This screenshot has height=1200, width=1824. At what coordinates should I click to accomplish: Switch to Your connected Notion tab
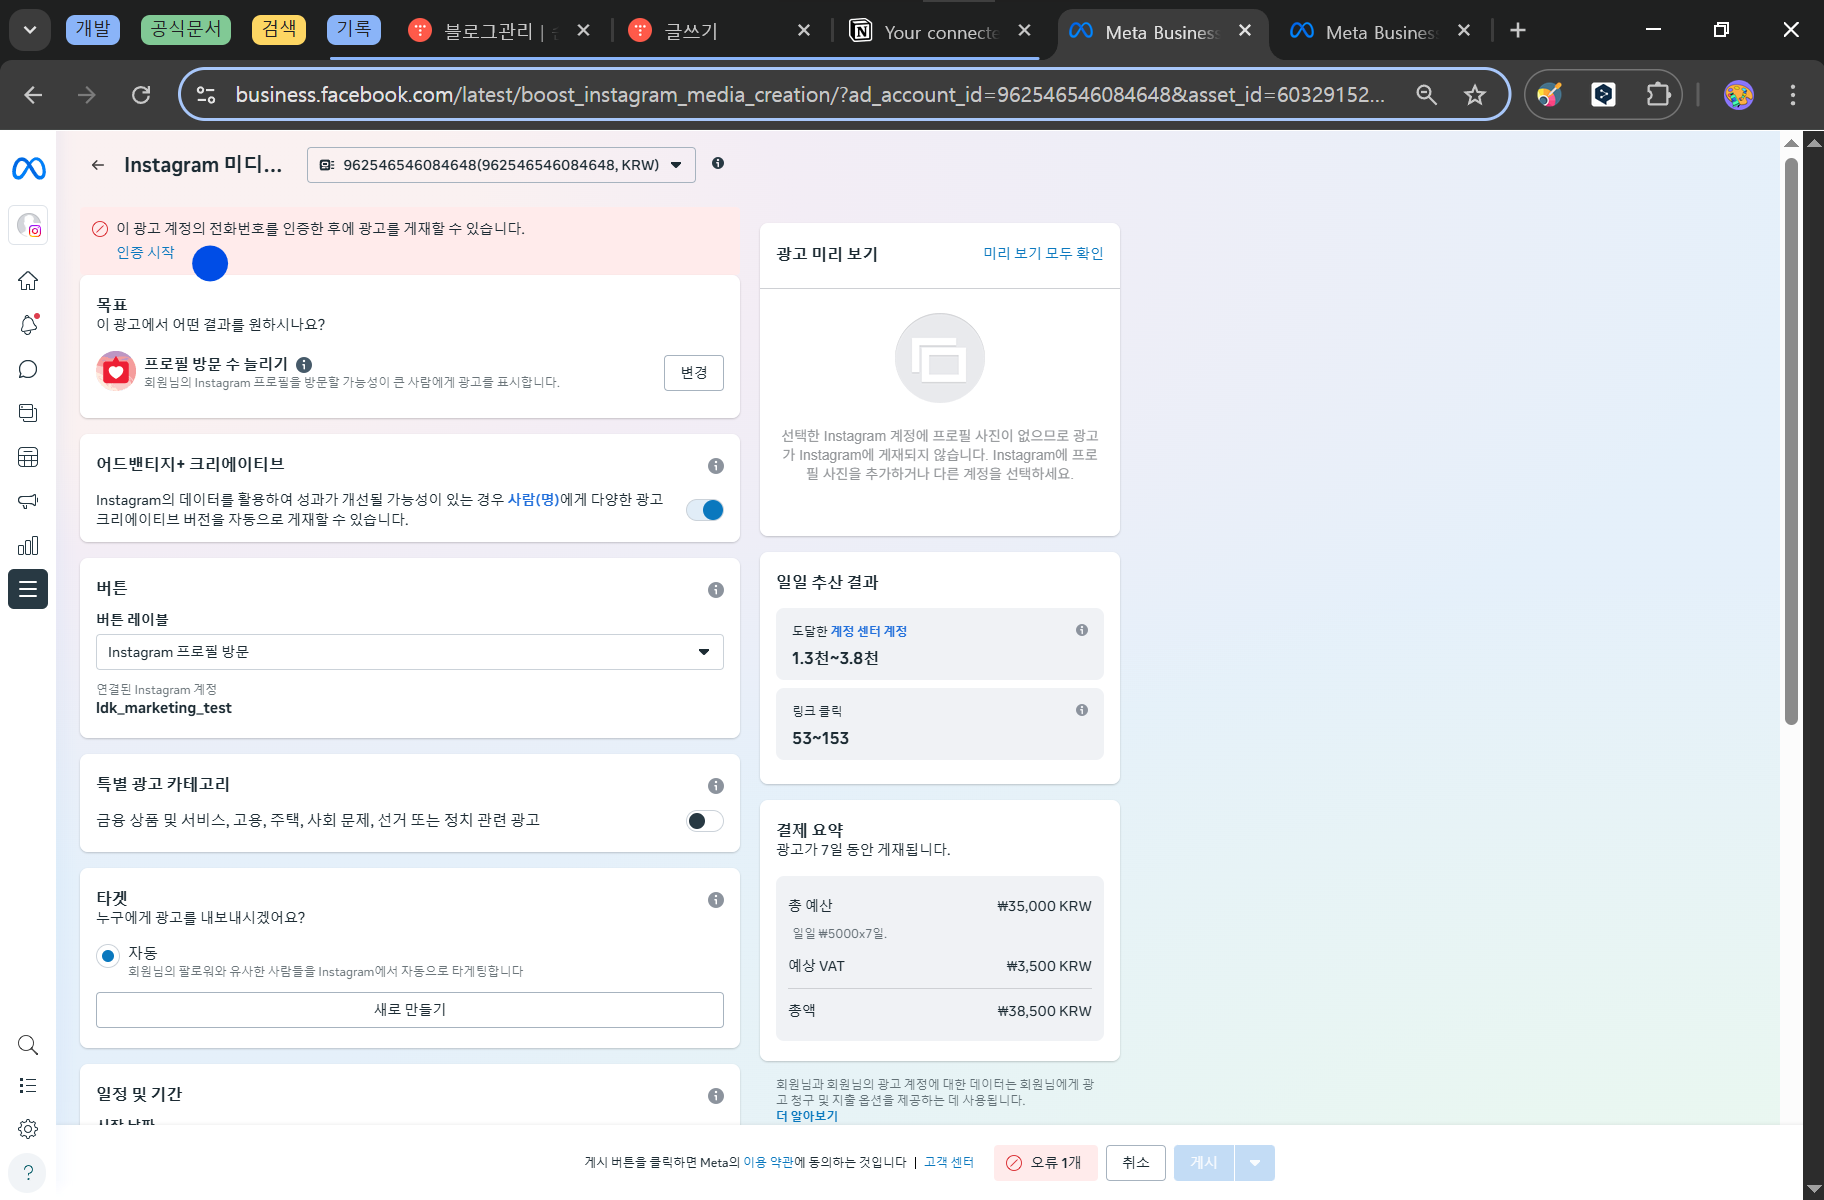tap(940, 31)
